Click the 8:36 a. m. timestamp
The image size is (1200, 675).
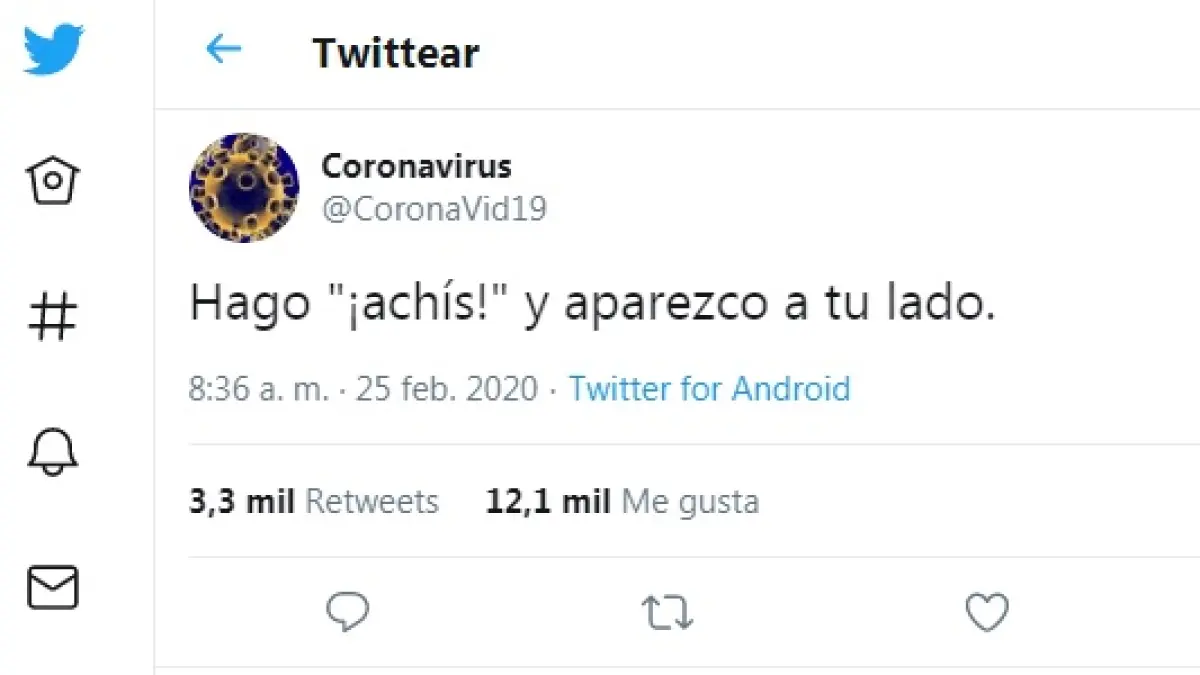click(258, 388)
